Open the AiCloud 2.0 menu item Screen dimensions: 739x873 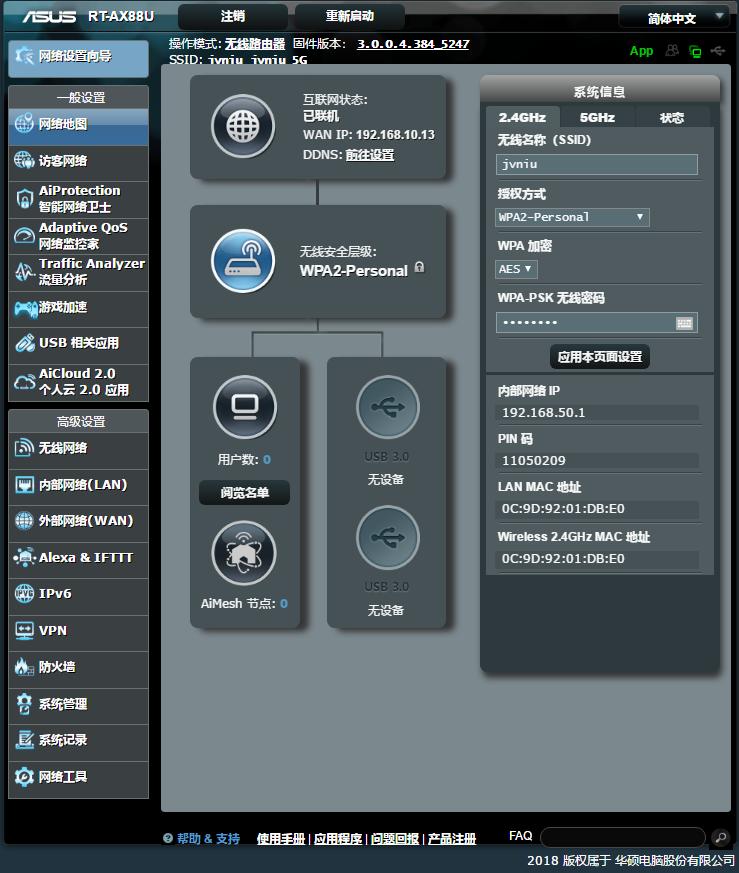pyautogui.click(x=79, y=382)
